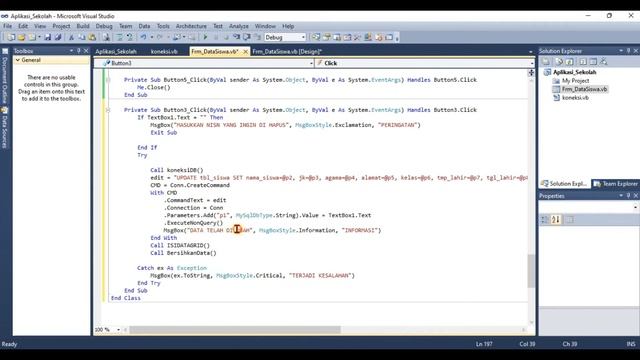Screen dimensions: 640x360
Task: Switch to the Team Explorer tab
Action: coord(616,184)
